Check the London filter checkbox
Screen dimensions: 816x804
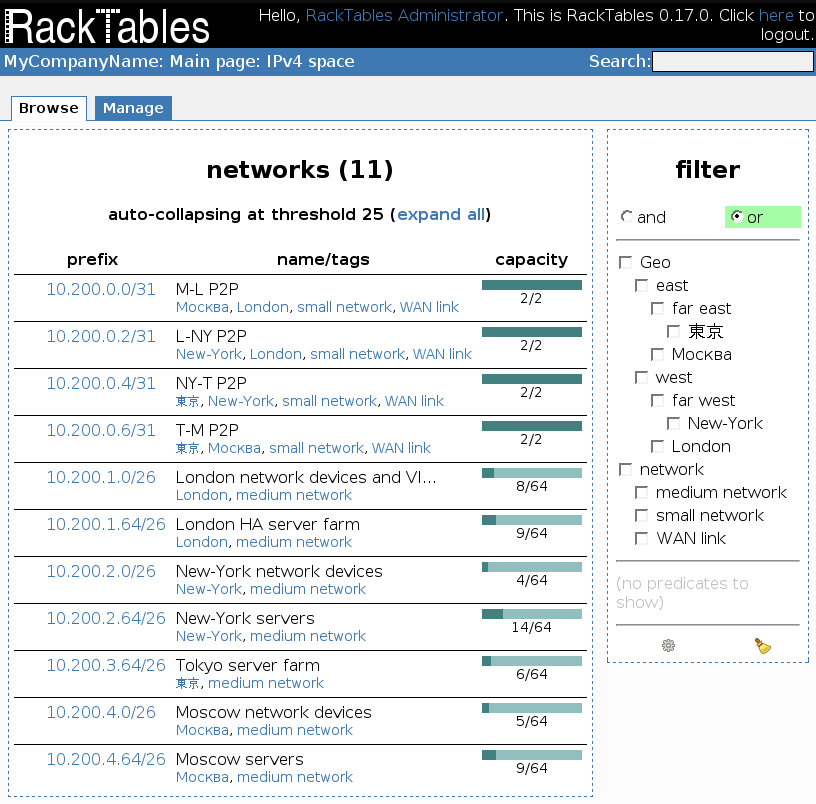(658, 446)
